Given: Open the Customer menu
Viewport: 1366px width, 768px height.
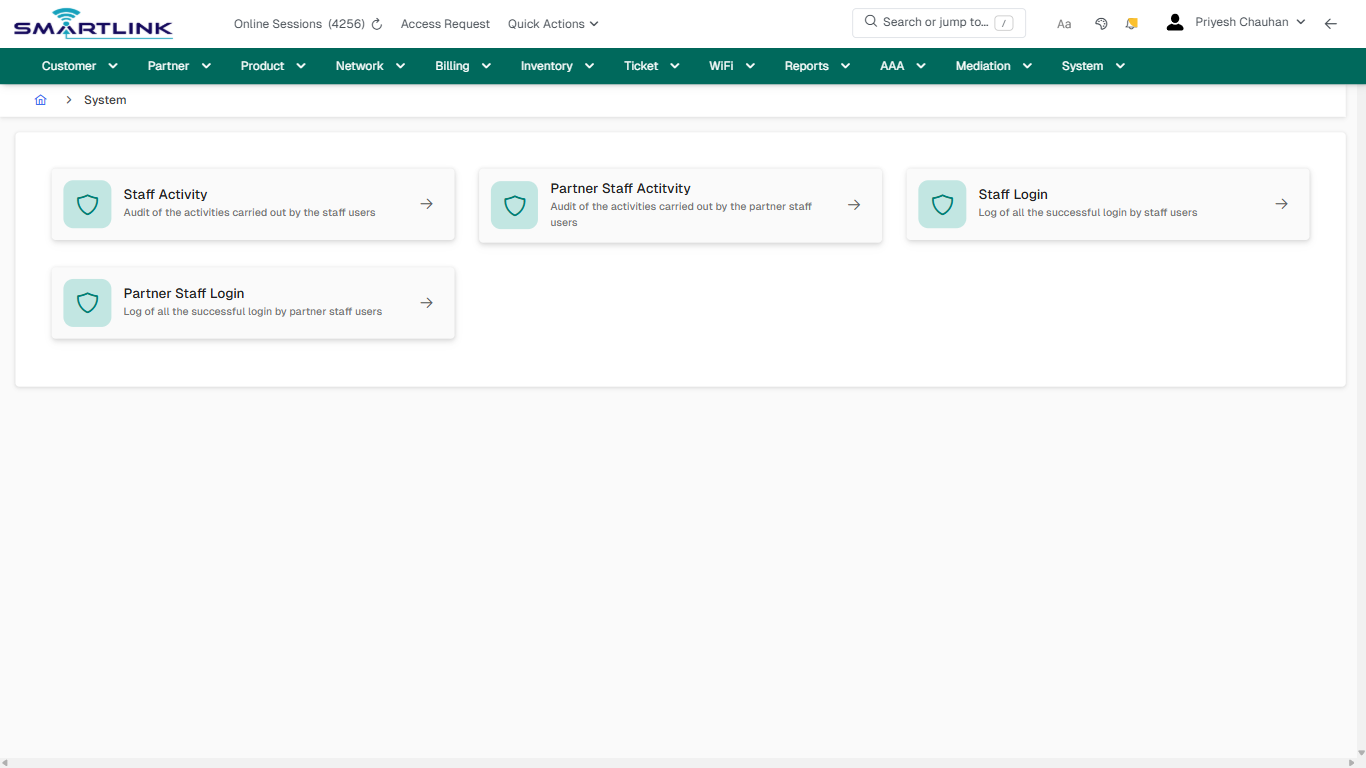Looking at the screenshot, I should (78, 65).
